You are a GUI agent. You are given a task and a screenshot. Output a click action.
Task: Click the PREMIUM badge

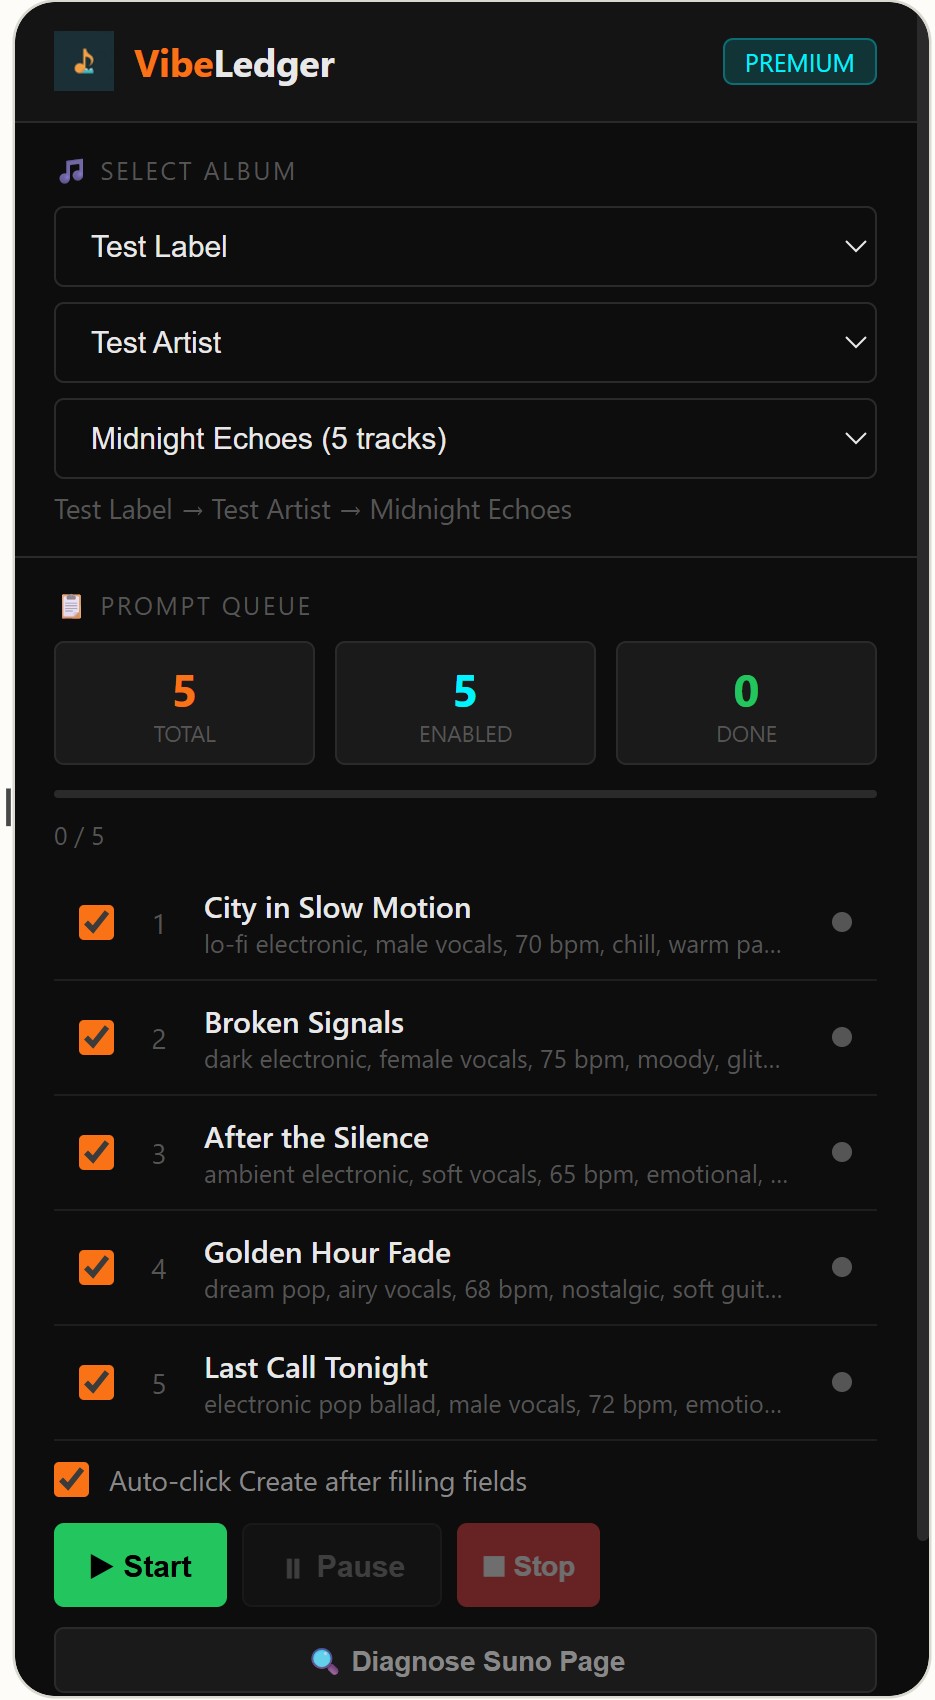[x=799, y=61]
